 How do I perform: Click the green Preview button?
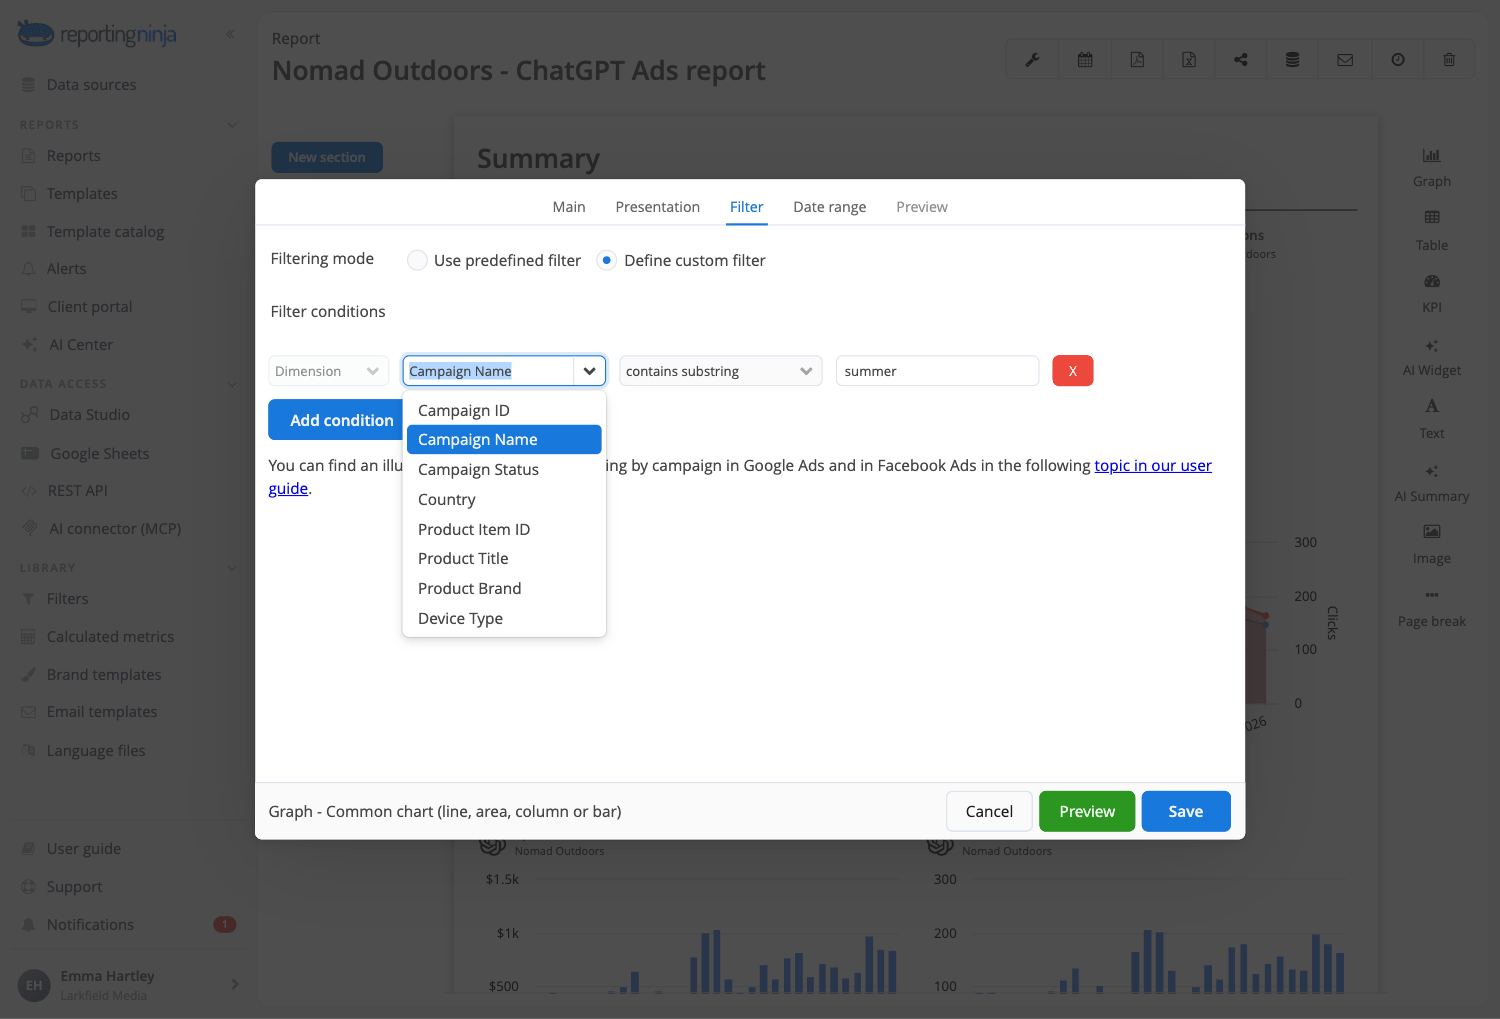[x=1087, y=811]
